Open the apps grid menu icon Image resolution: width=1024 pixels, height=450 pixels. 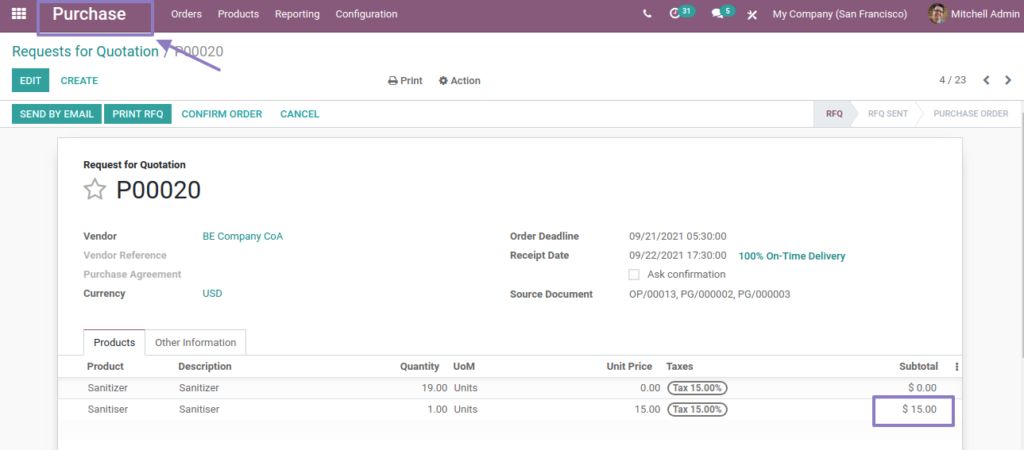click(19, 14)
